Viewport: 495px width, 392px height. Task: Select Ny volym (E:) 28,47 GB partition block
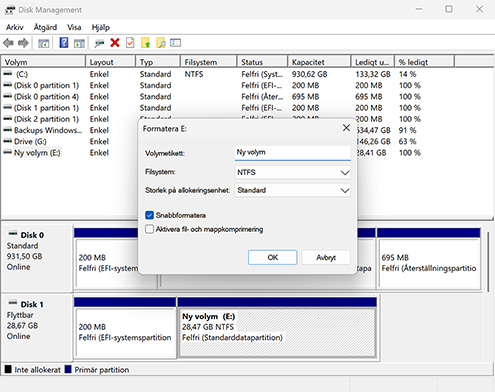coord(277,327)
